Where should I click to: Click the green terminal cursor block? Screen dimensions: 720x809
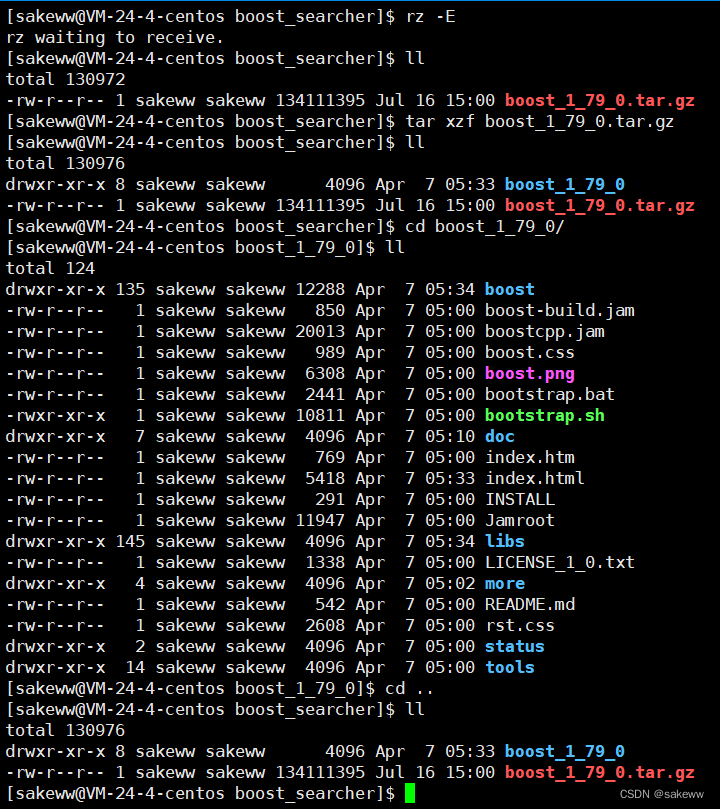click(x=410, y=793)
